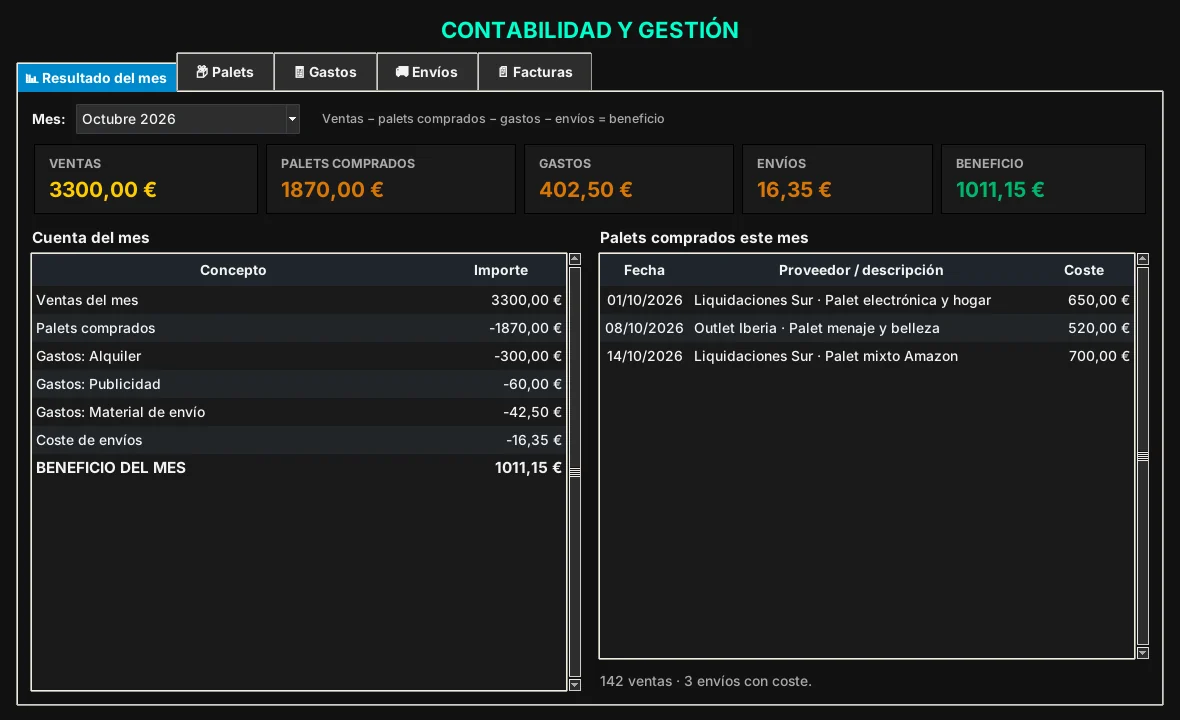Select the BENEFICIO DEL MES row
This screenshot has width=1180, height=720.
[299, 468]
